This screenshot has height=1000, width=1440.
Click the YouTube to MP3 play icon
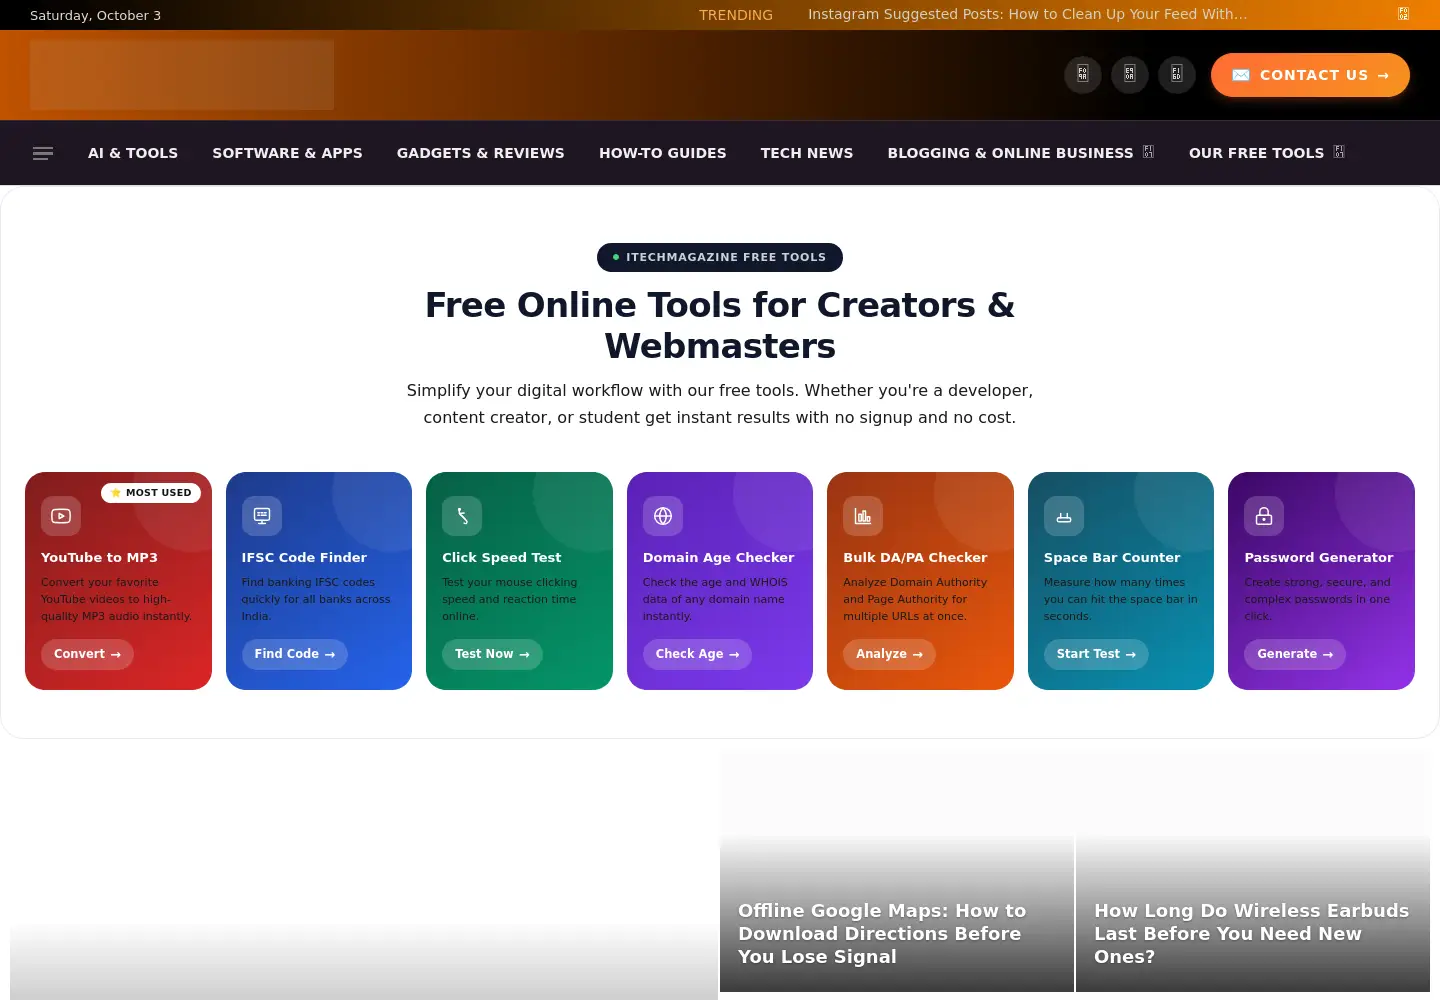tap(61, 516)
